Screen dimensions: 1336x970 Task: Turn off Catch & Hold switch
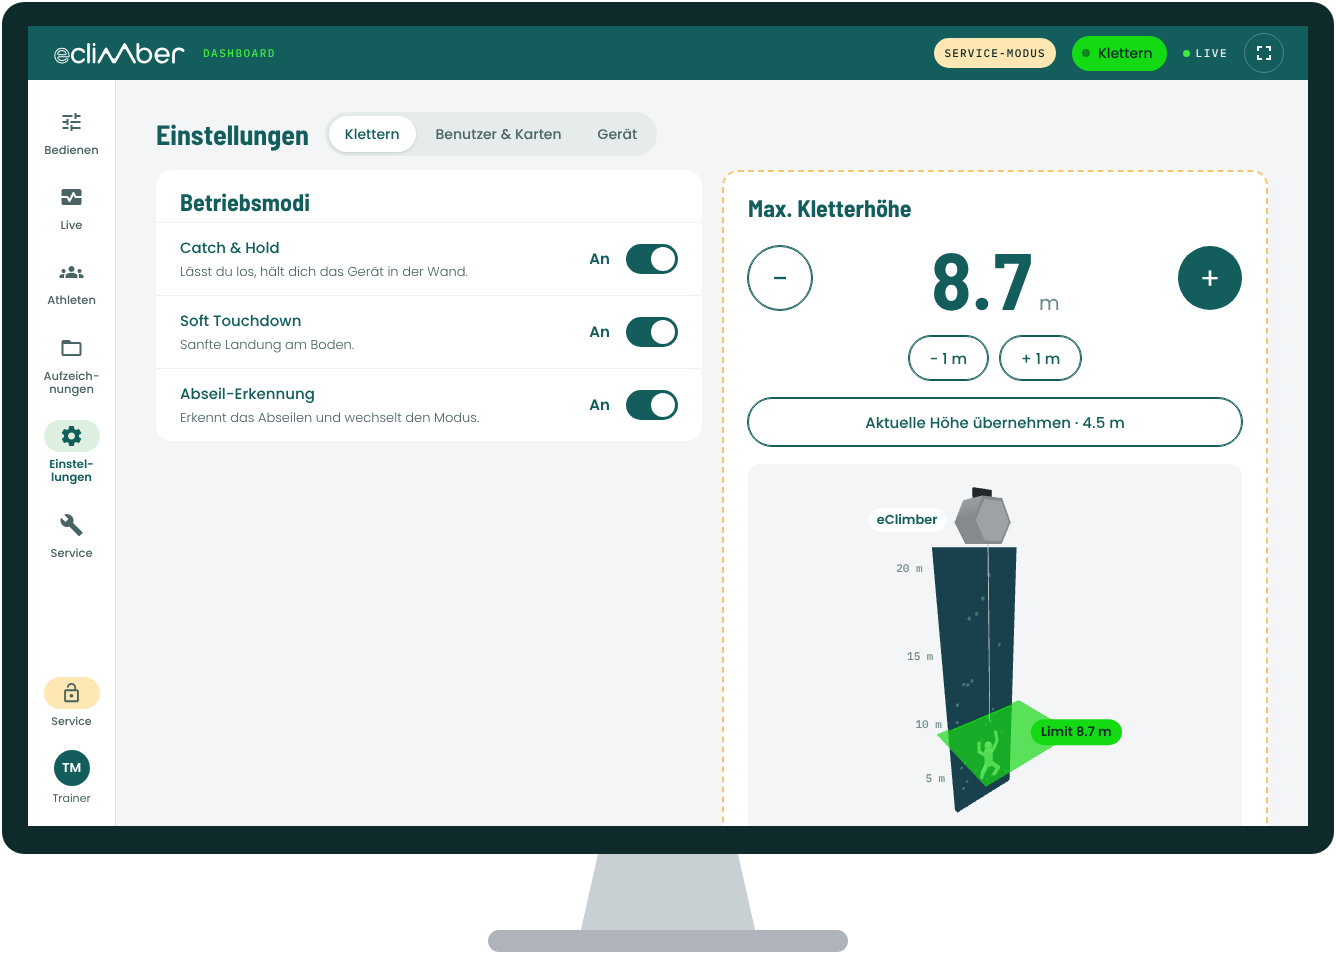[652, 259]
